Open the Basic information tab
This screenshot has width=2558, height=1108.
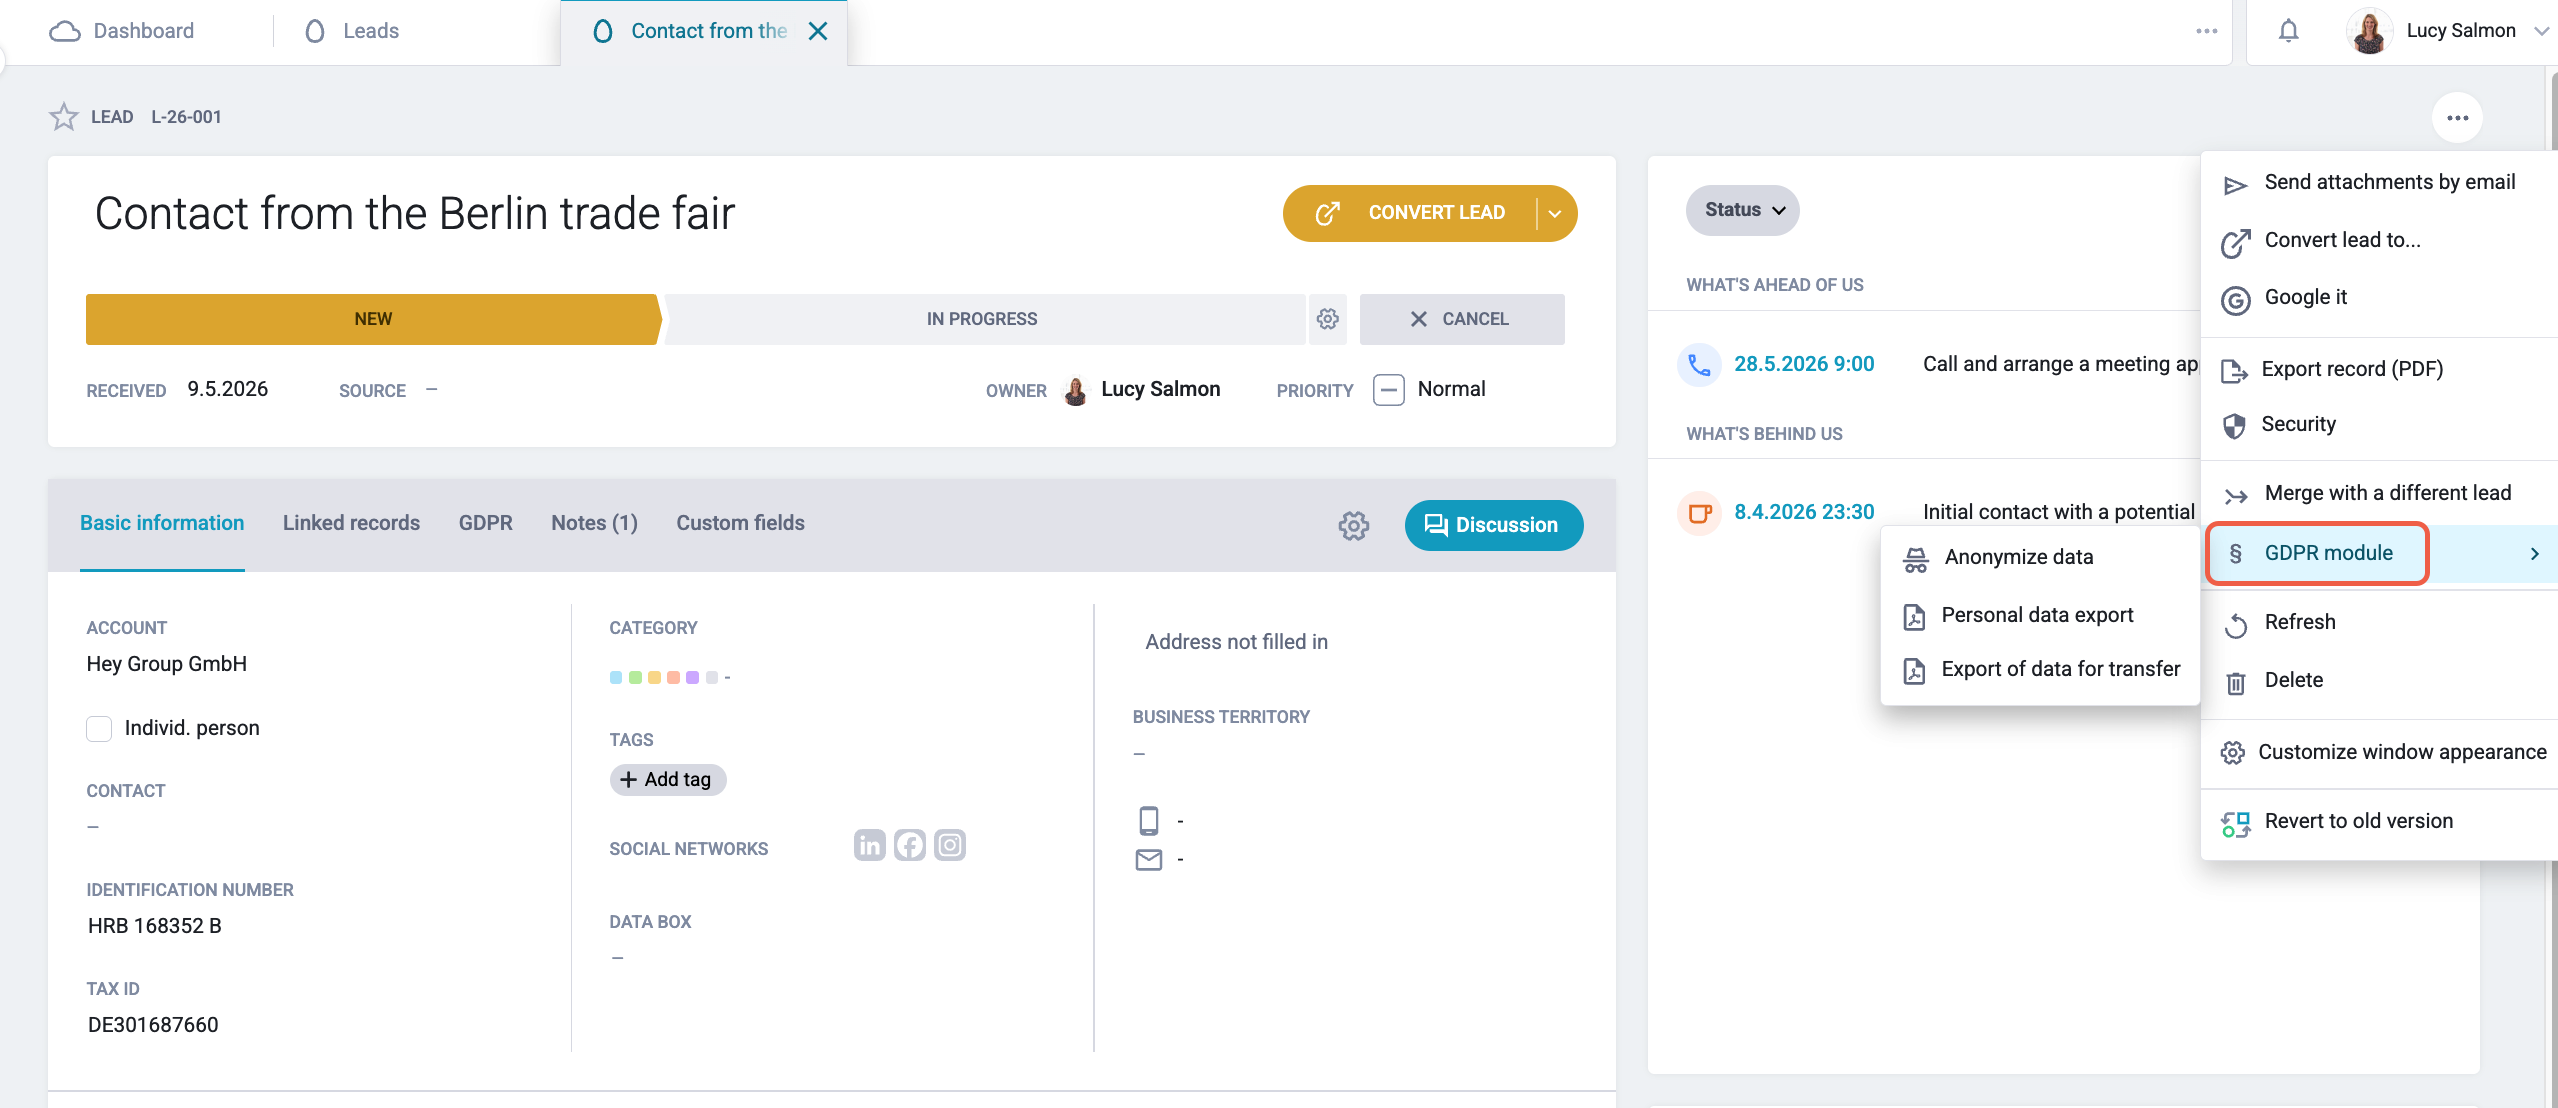(162, 523)
